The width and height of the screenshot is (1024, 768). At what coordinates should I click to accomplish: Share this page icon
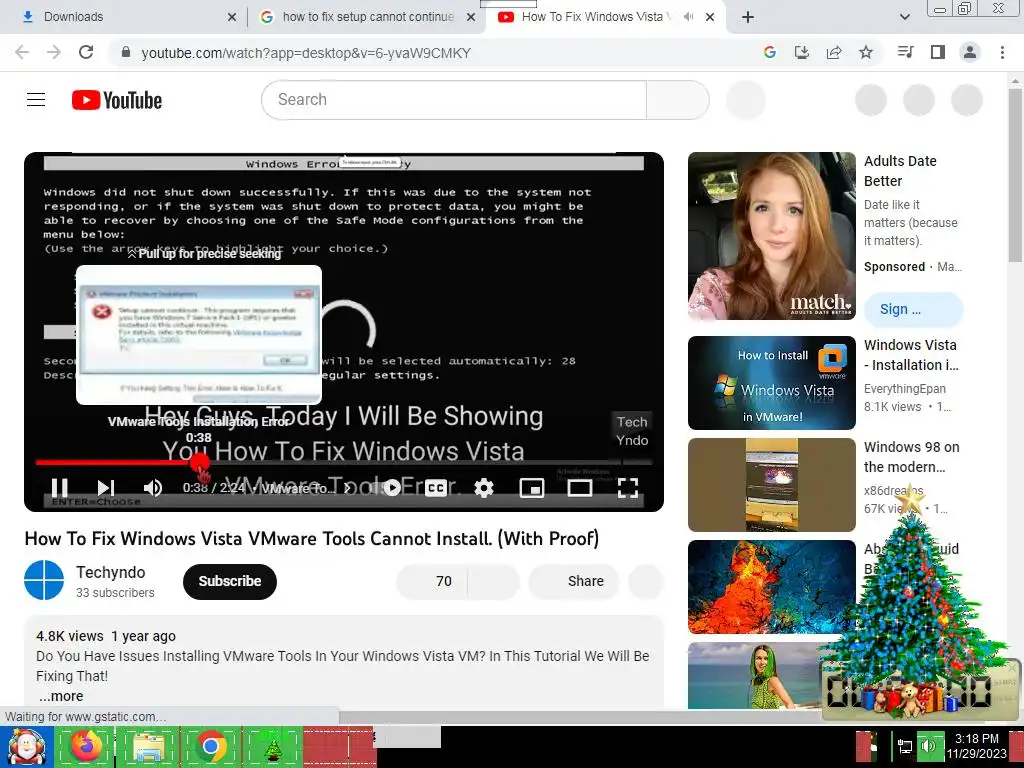834,52
